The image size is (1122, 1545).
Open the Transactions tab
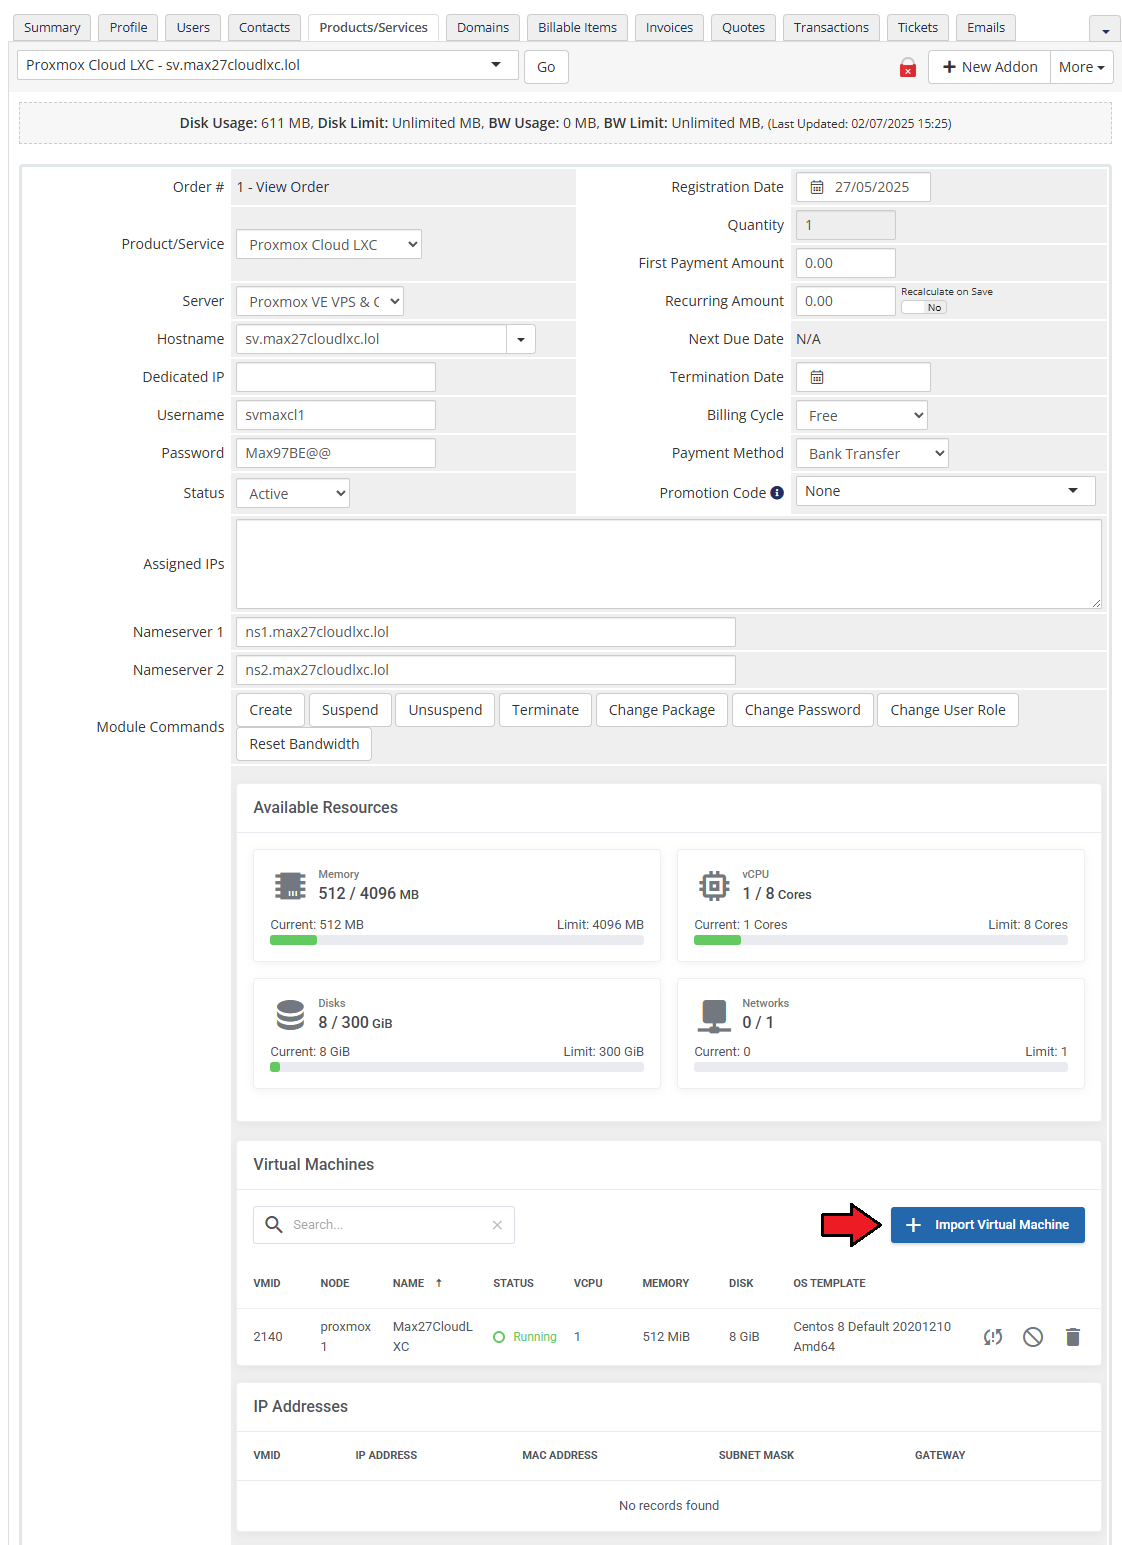(x=832, y=28)
